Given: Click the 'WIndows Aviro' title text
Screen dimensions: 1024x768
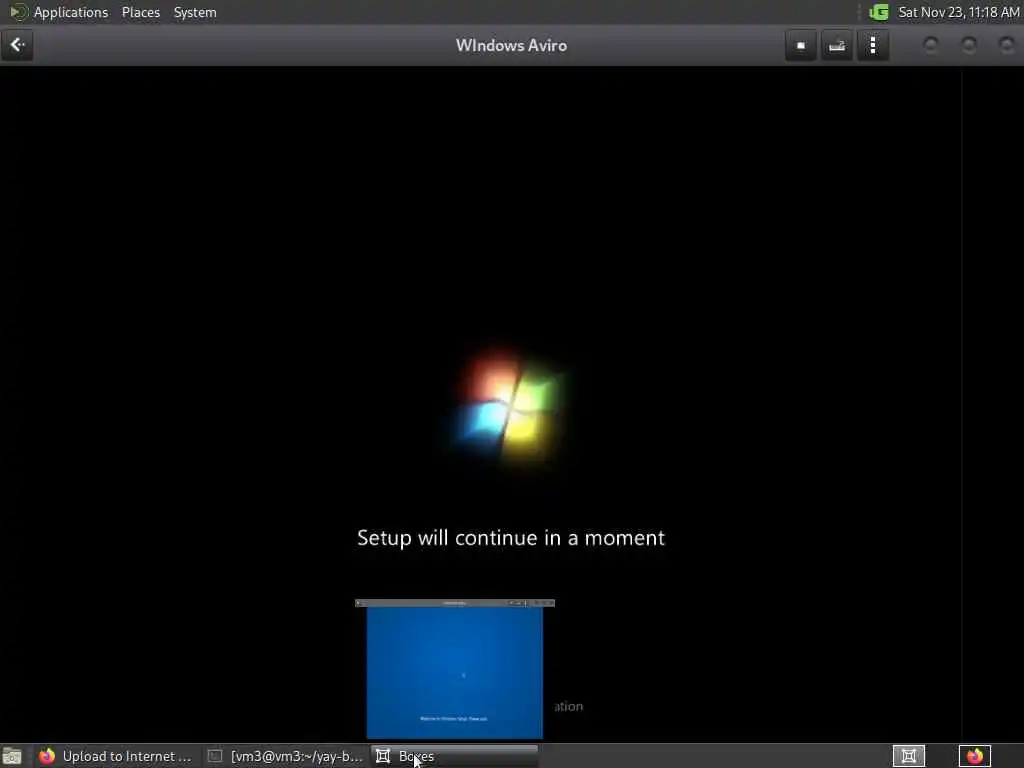Looking at the screenshot, I should tap(511, 46).
